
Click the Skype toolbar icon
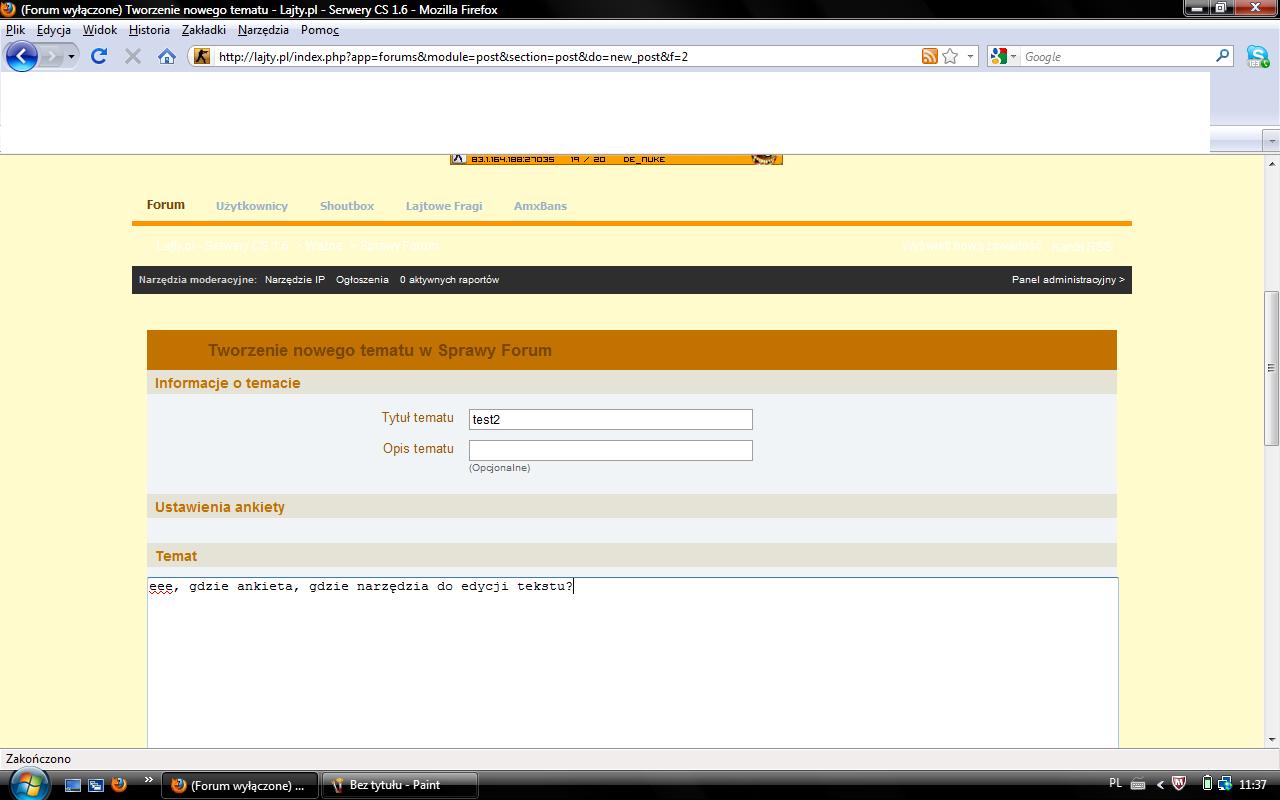[x=1257, y=57]
